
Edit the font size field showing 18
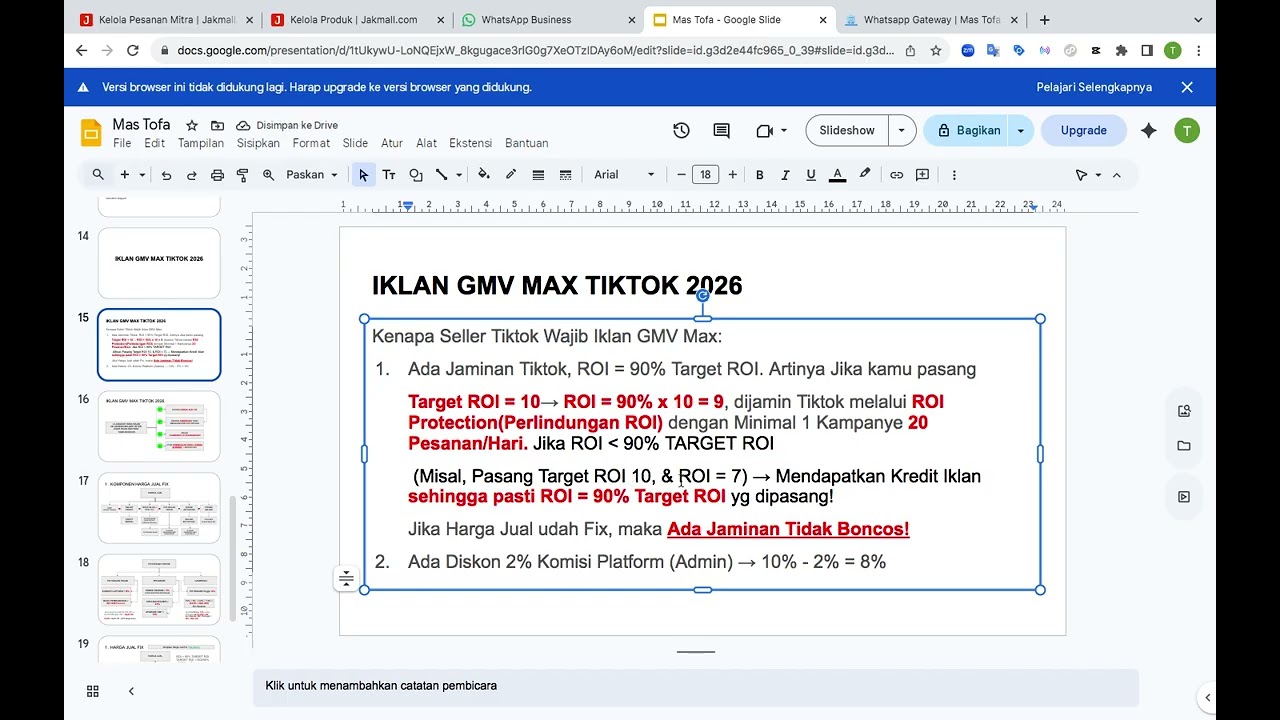pos(705,175)
